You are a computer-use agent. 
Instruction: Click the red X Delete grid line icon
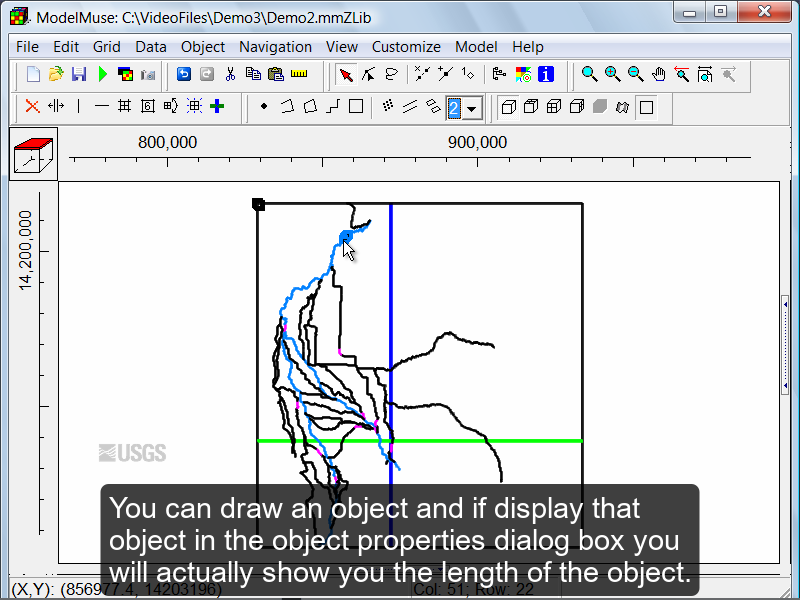point(32,106)
